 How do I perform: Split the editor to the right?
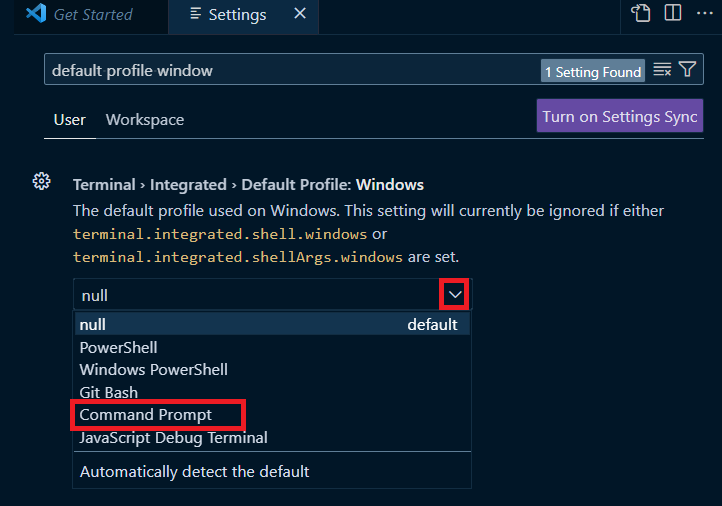(x=673, y=12)
